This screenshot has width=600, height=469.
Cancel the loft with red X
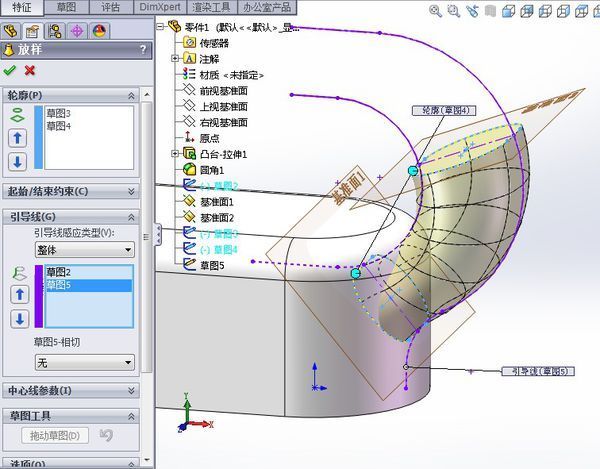coord(30,70)
